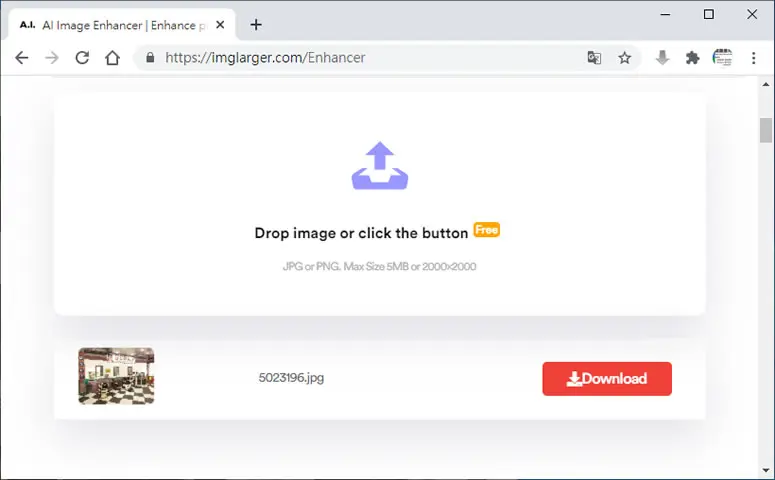Click the gray download arrow extension
Viewport: 775px width, 480px height.
pyautogui.click(x=662, y=57)
